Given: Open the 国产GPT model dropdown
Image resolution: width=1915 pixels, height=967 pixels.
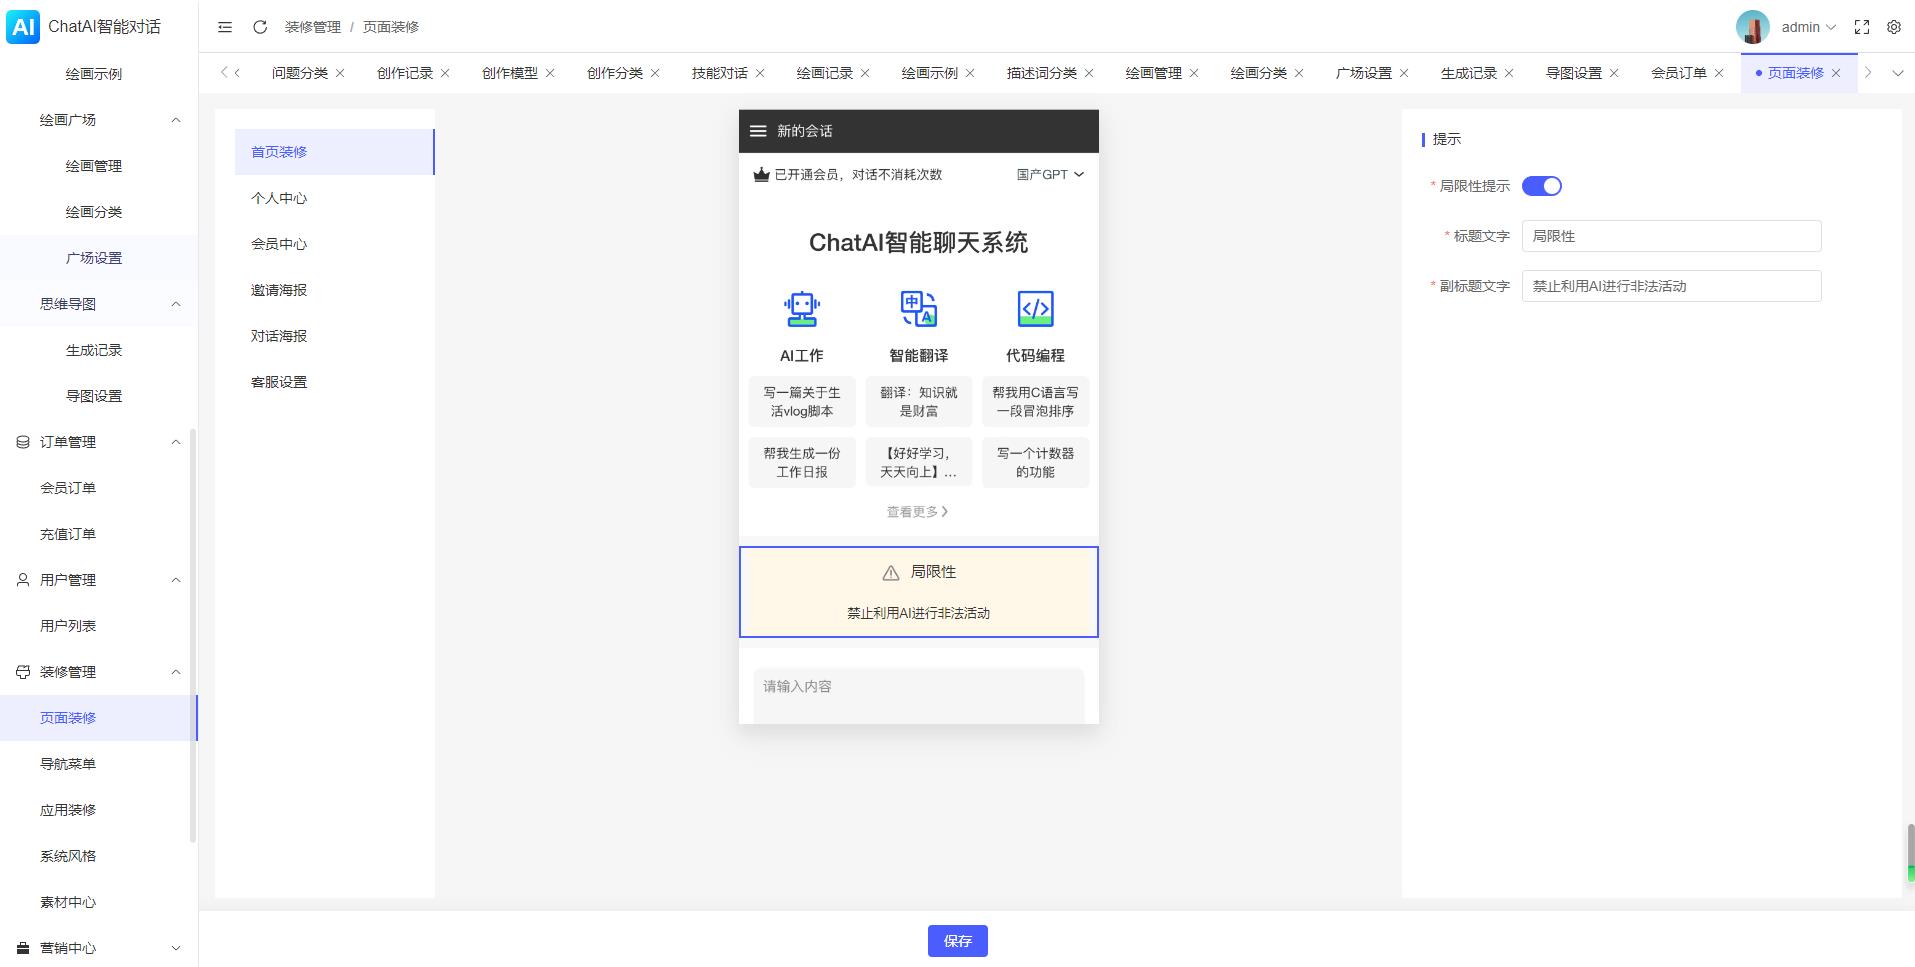Looking at the screenshot, I should pos(1050,175).
